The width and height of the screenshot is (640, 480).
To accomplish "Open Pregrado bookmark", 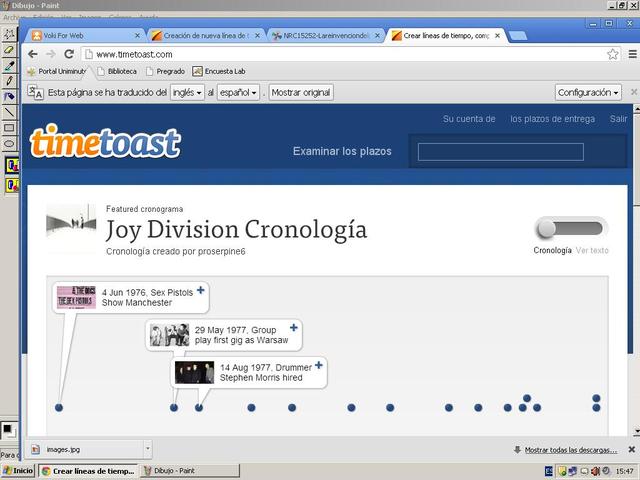I will tap(166, 71).
